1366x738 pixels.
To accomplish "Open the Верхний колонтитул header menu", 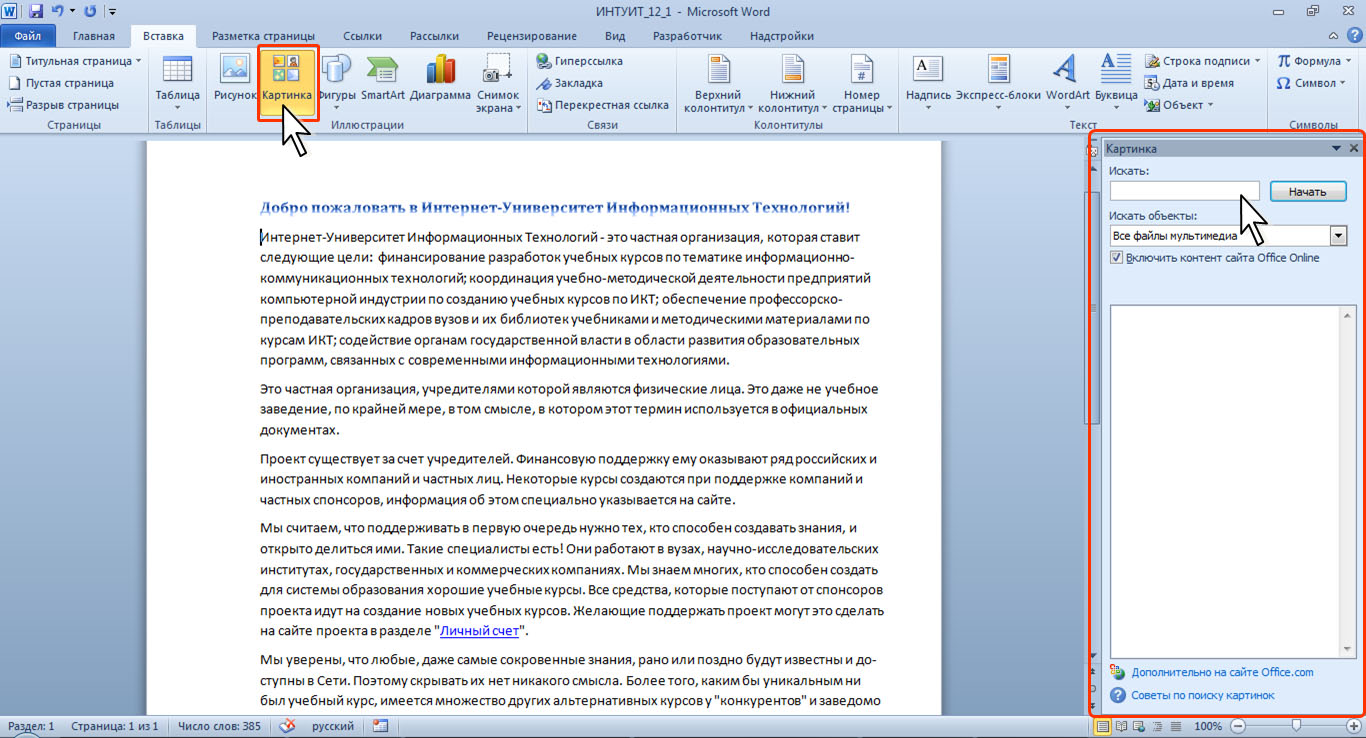I will 717,82.
